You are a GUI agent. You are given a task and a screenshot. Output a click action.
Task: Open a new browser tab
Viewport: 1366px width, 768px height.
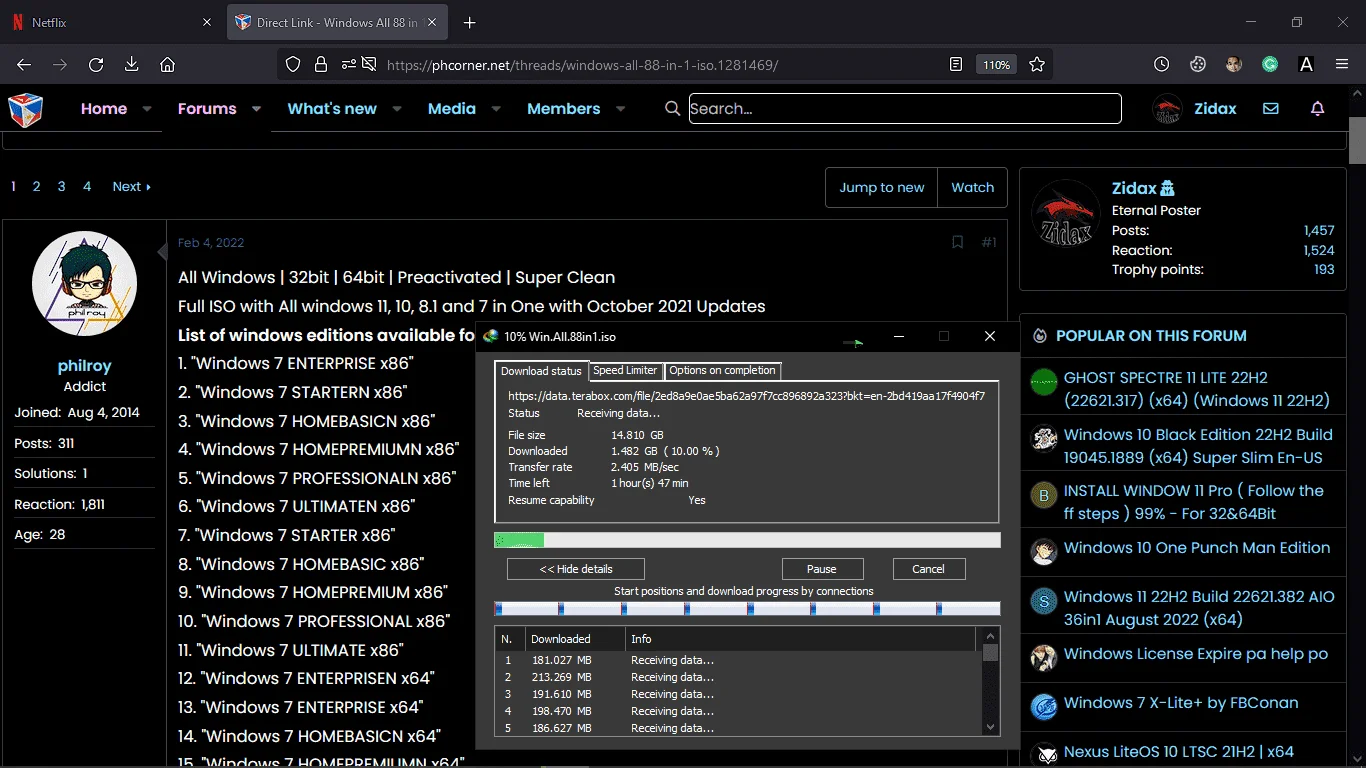470,23
